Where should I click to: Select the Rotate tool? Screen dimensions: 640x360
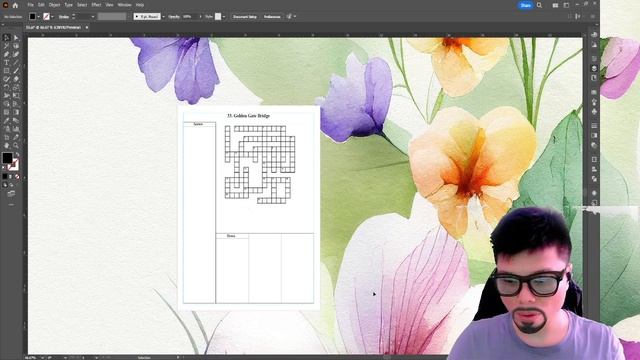(7, 87)
